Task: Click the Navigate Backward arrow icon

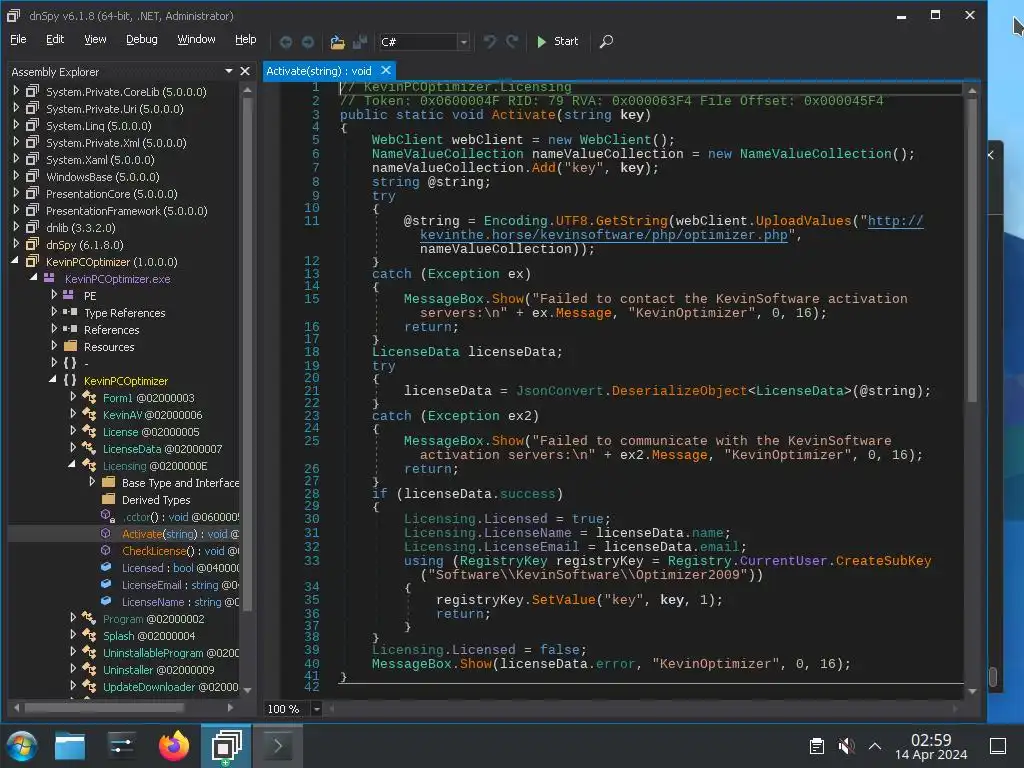Action: pos(285,42)
